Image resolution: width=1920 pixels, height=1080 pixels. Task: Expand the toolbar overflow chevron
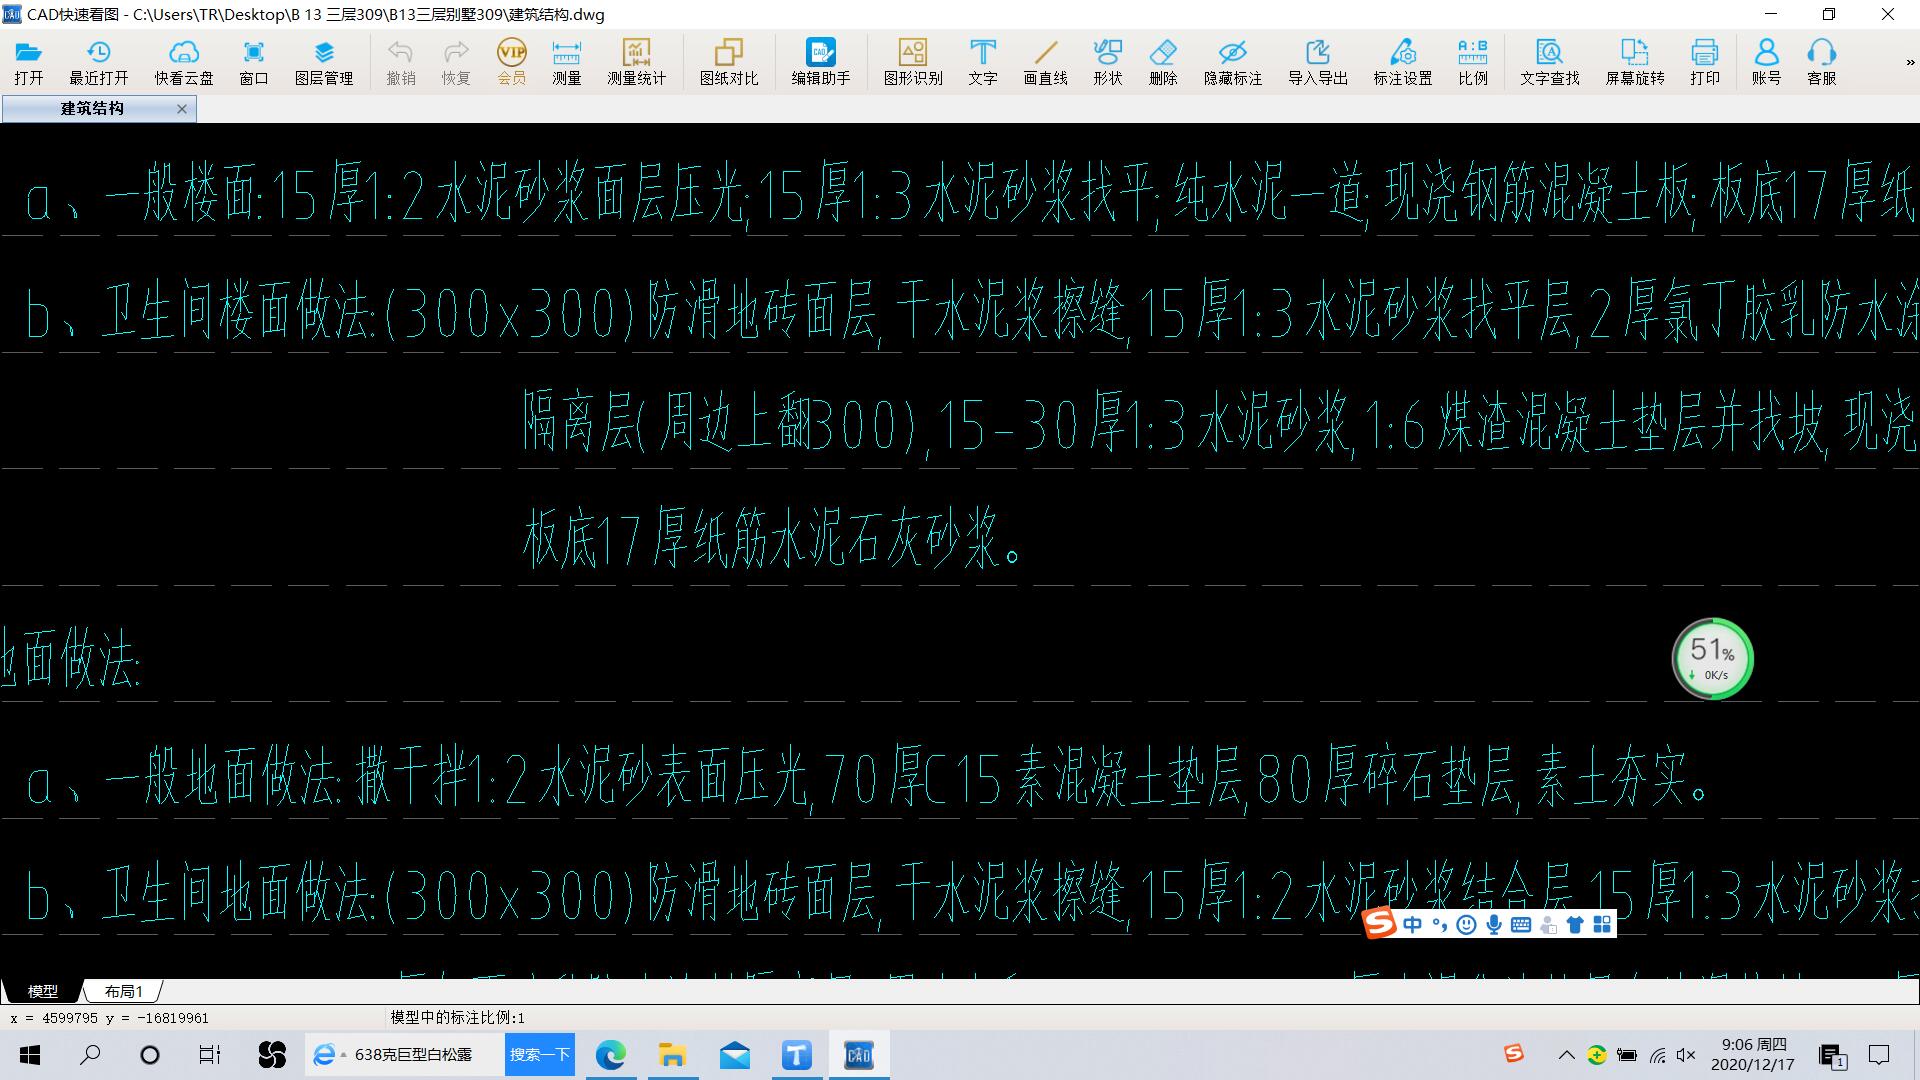[1910, 63]
